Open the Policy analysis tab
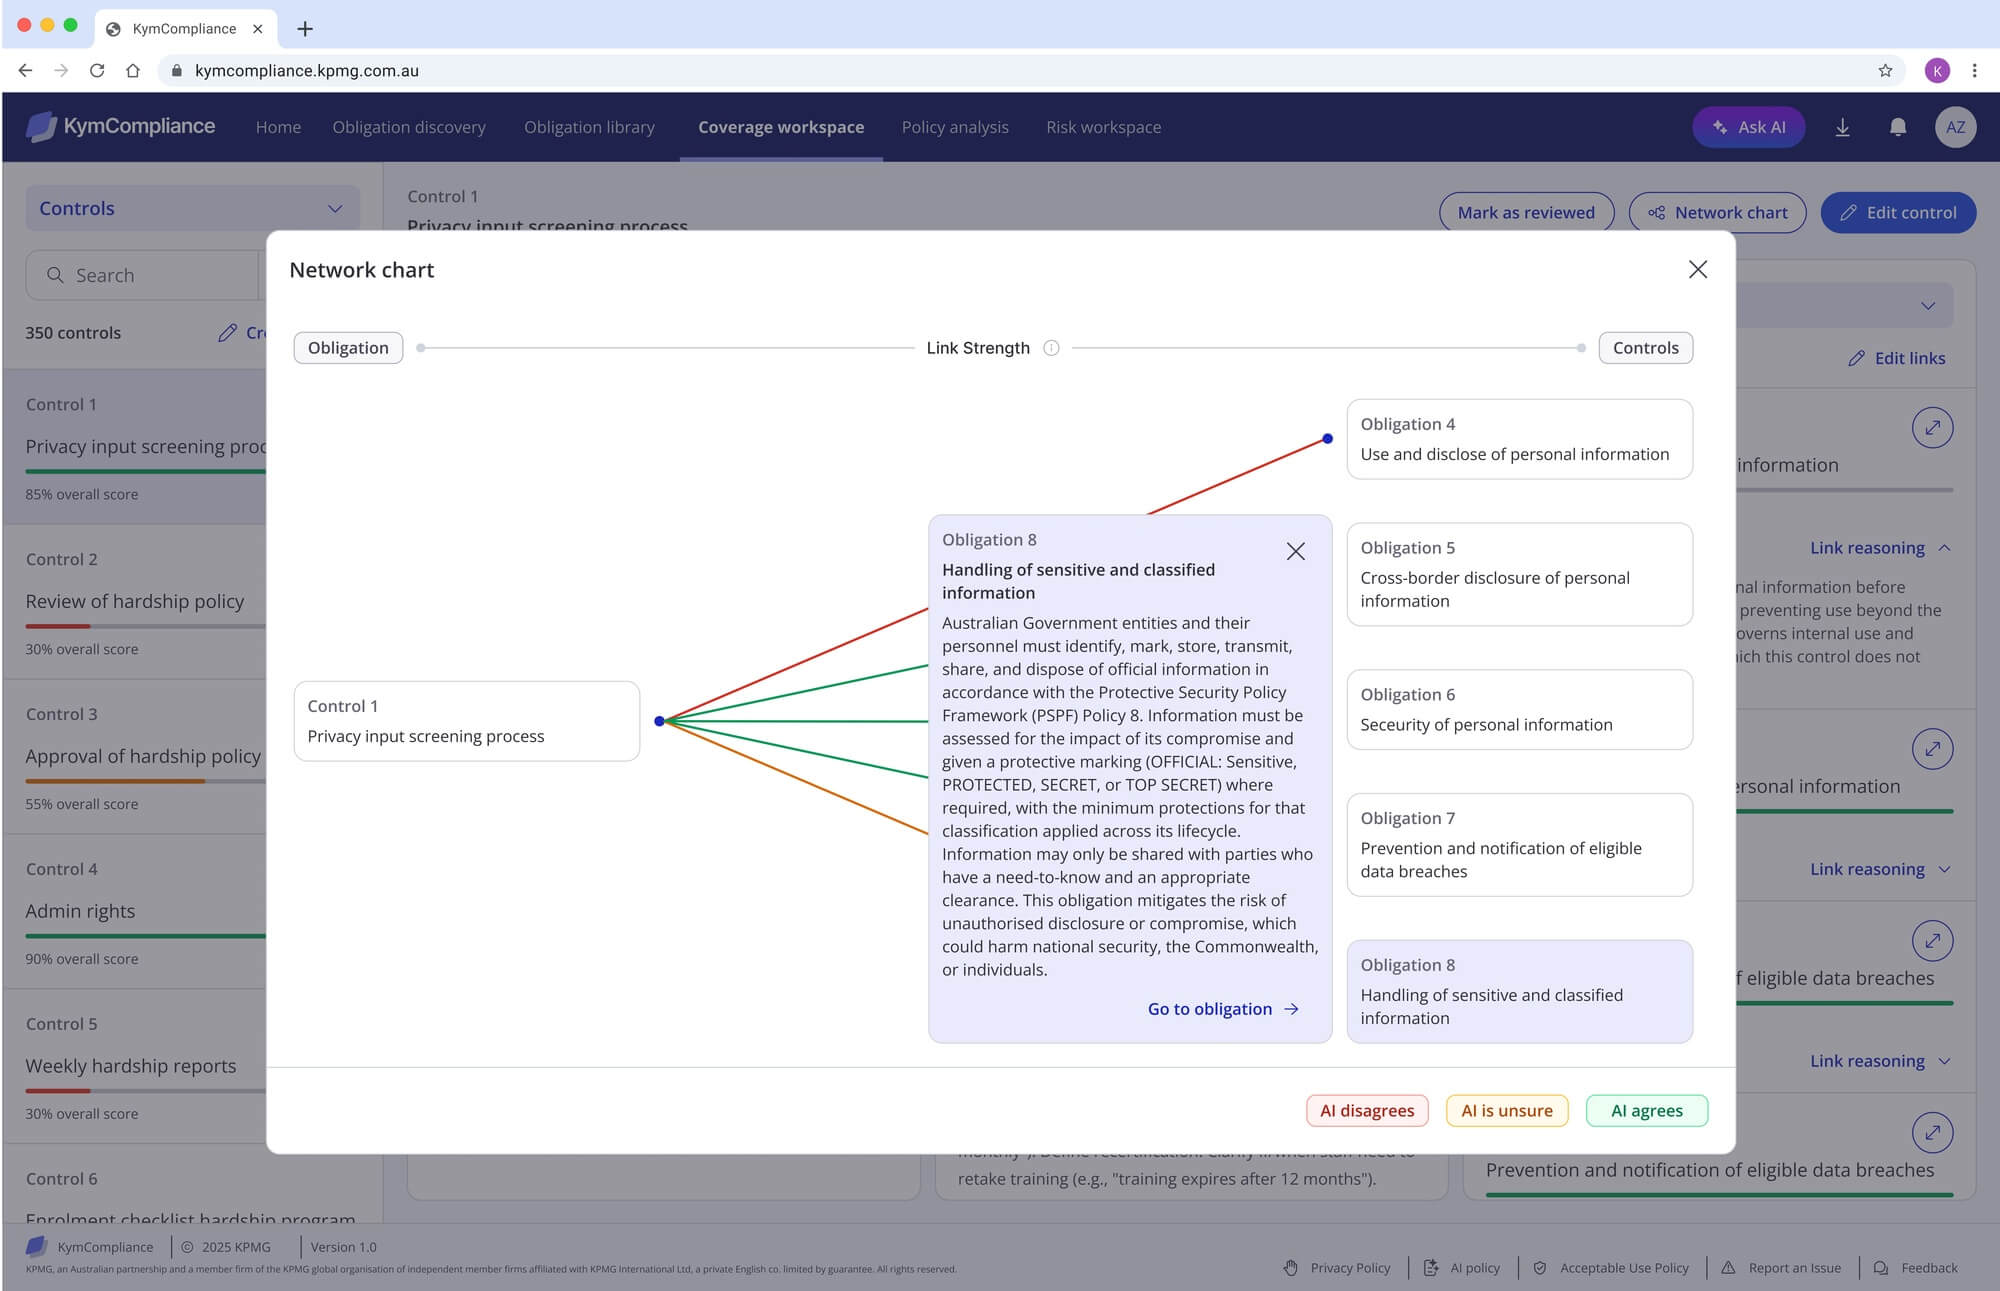Screen dimensions: 2000x1291 coord(955,127)
